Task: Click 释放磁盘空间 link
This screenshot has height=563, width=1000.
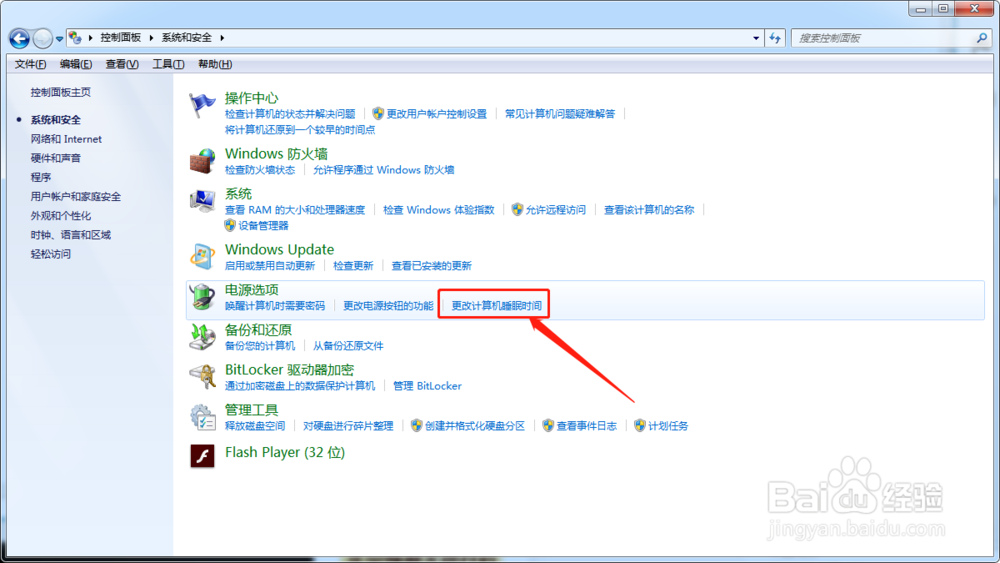Action: click(x=254, y=426)
